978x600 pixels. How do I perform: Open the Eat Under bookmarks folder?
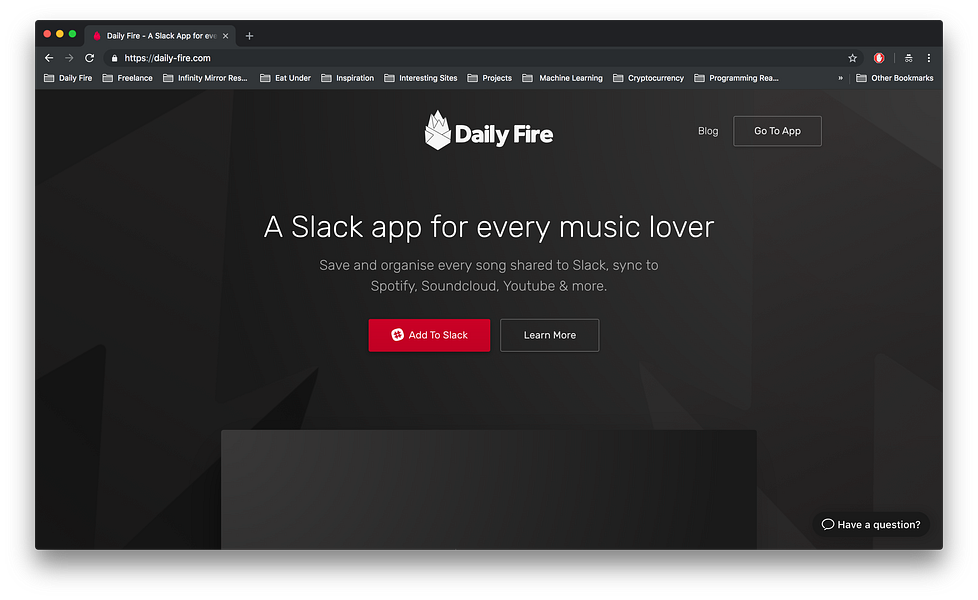coord(285,78)
